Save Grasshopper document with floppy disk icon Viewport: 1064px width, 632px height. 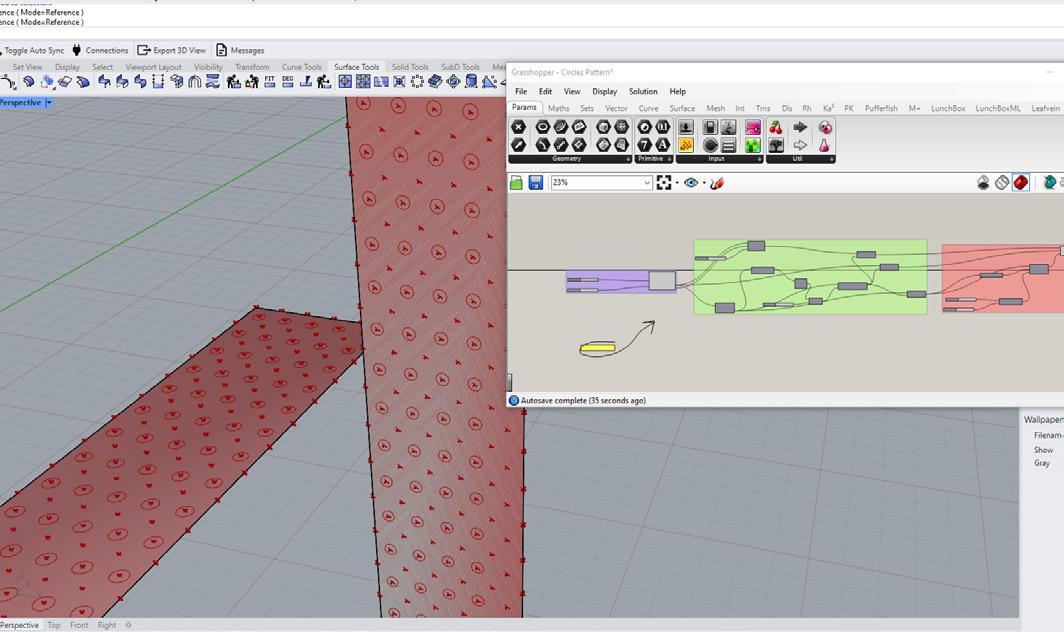click(536, 183)
